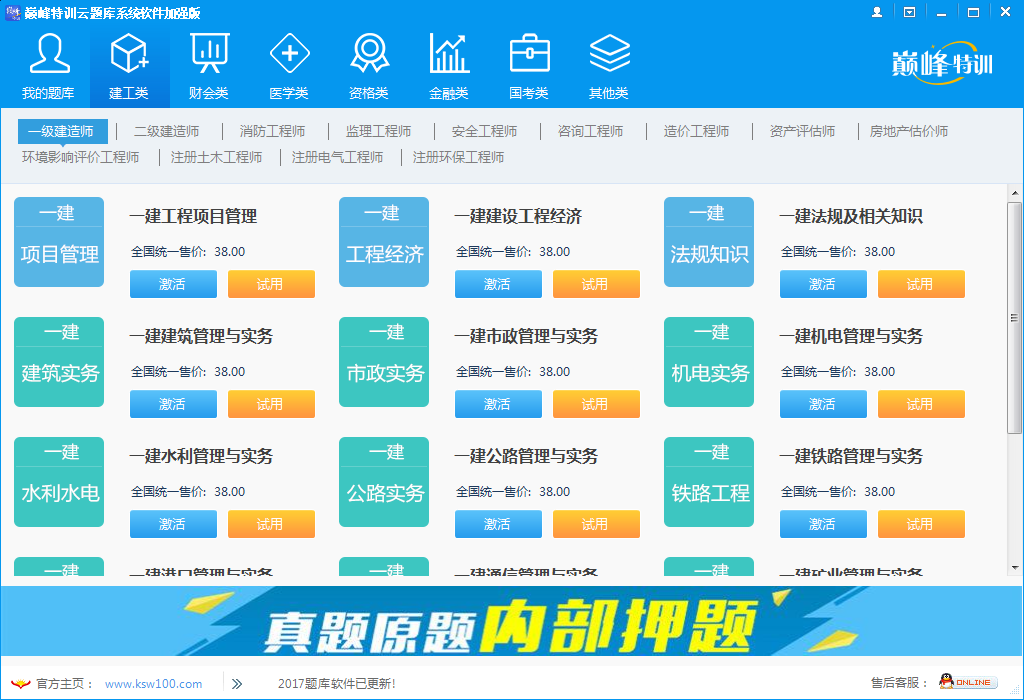Select the 消防工程师 tab

pos(271,130)
